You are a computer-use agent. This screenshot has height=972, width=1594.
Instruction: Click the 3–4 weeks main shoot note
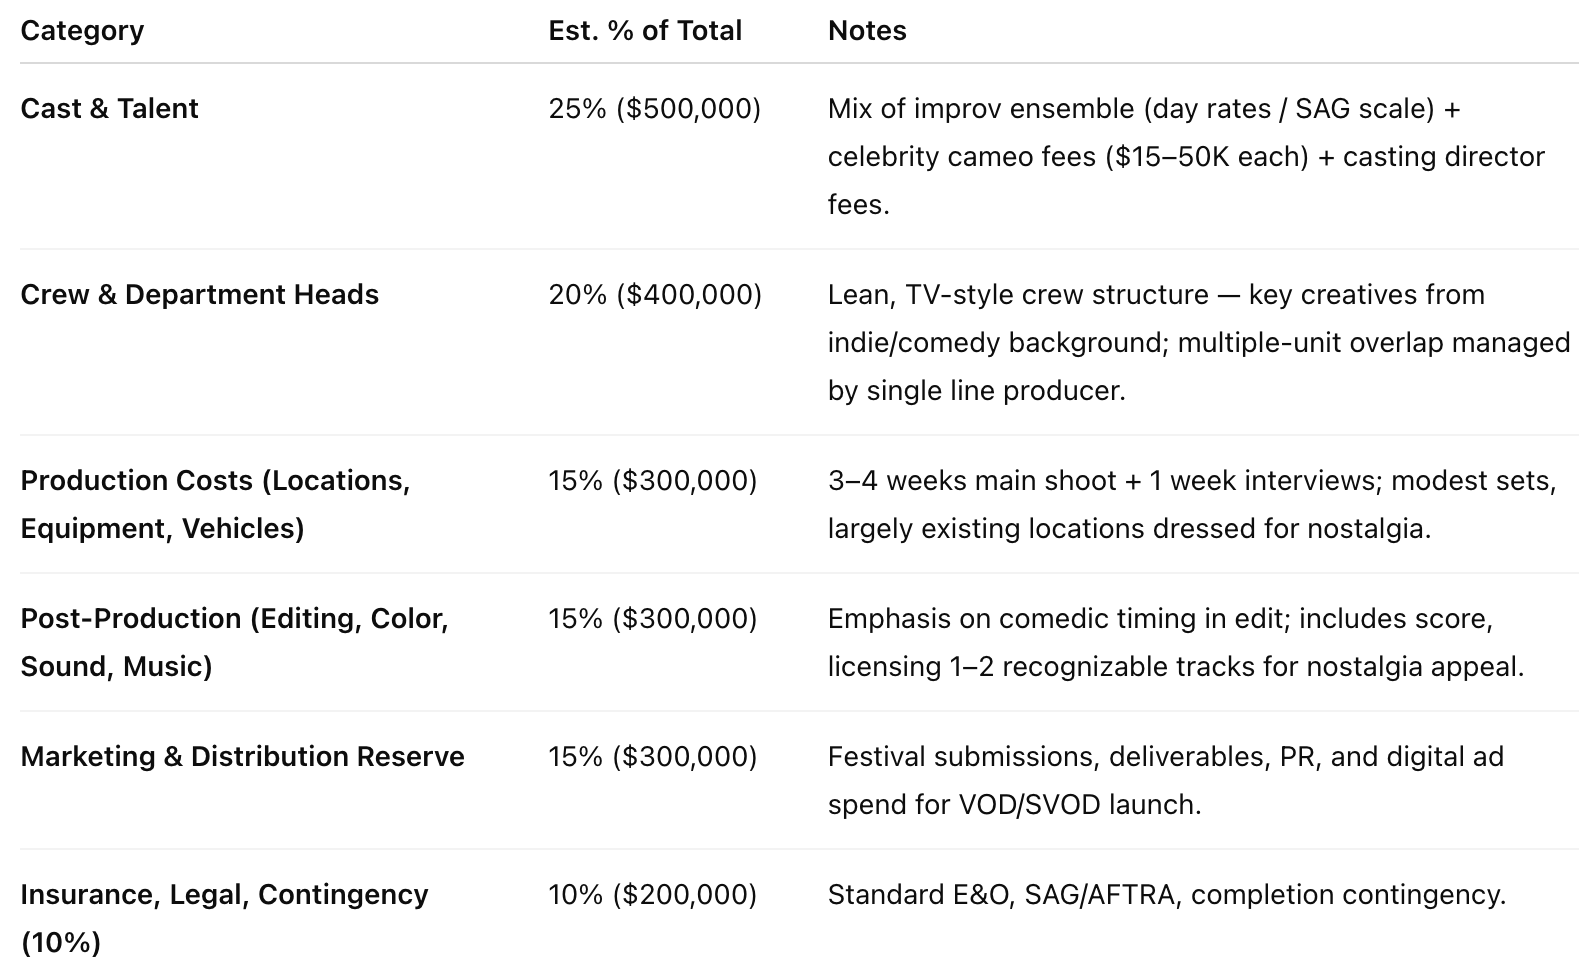coord(1192,505)
